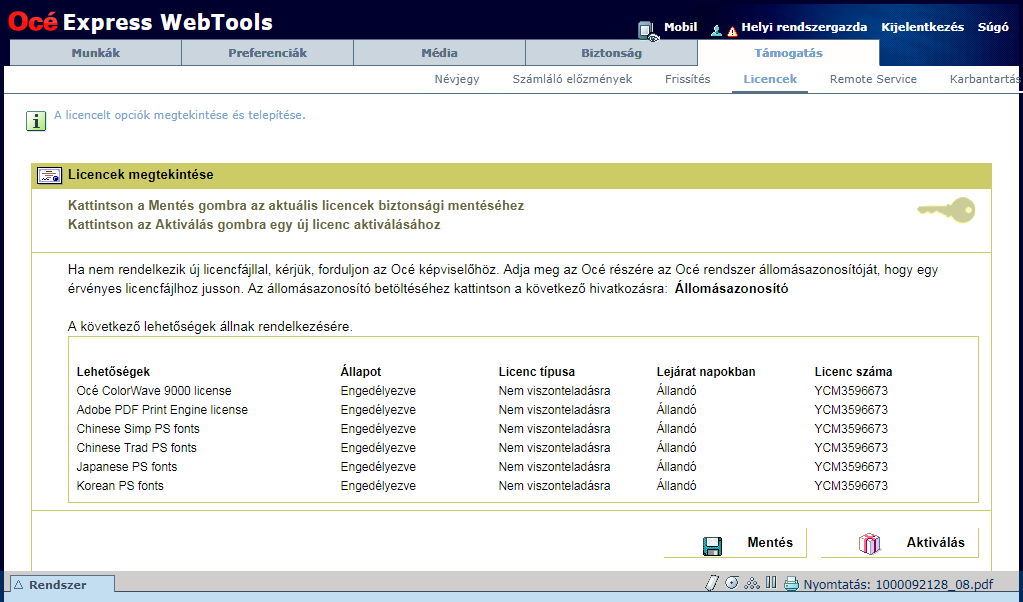Open the Súgó help link

993,27
